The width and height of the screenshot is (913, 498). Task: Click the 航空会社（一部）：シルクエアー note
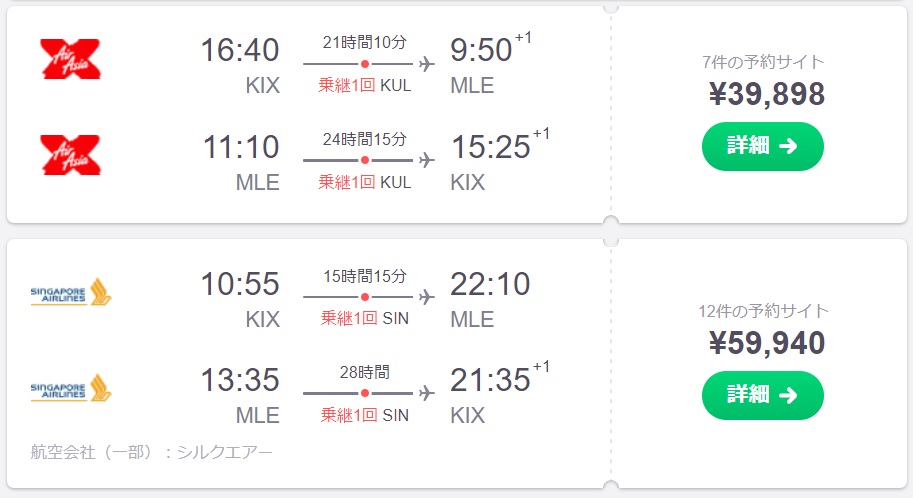[x=151, y=452]
